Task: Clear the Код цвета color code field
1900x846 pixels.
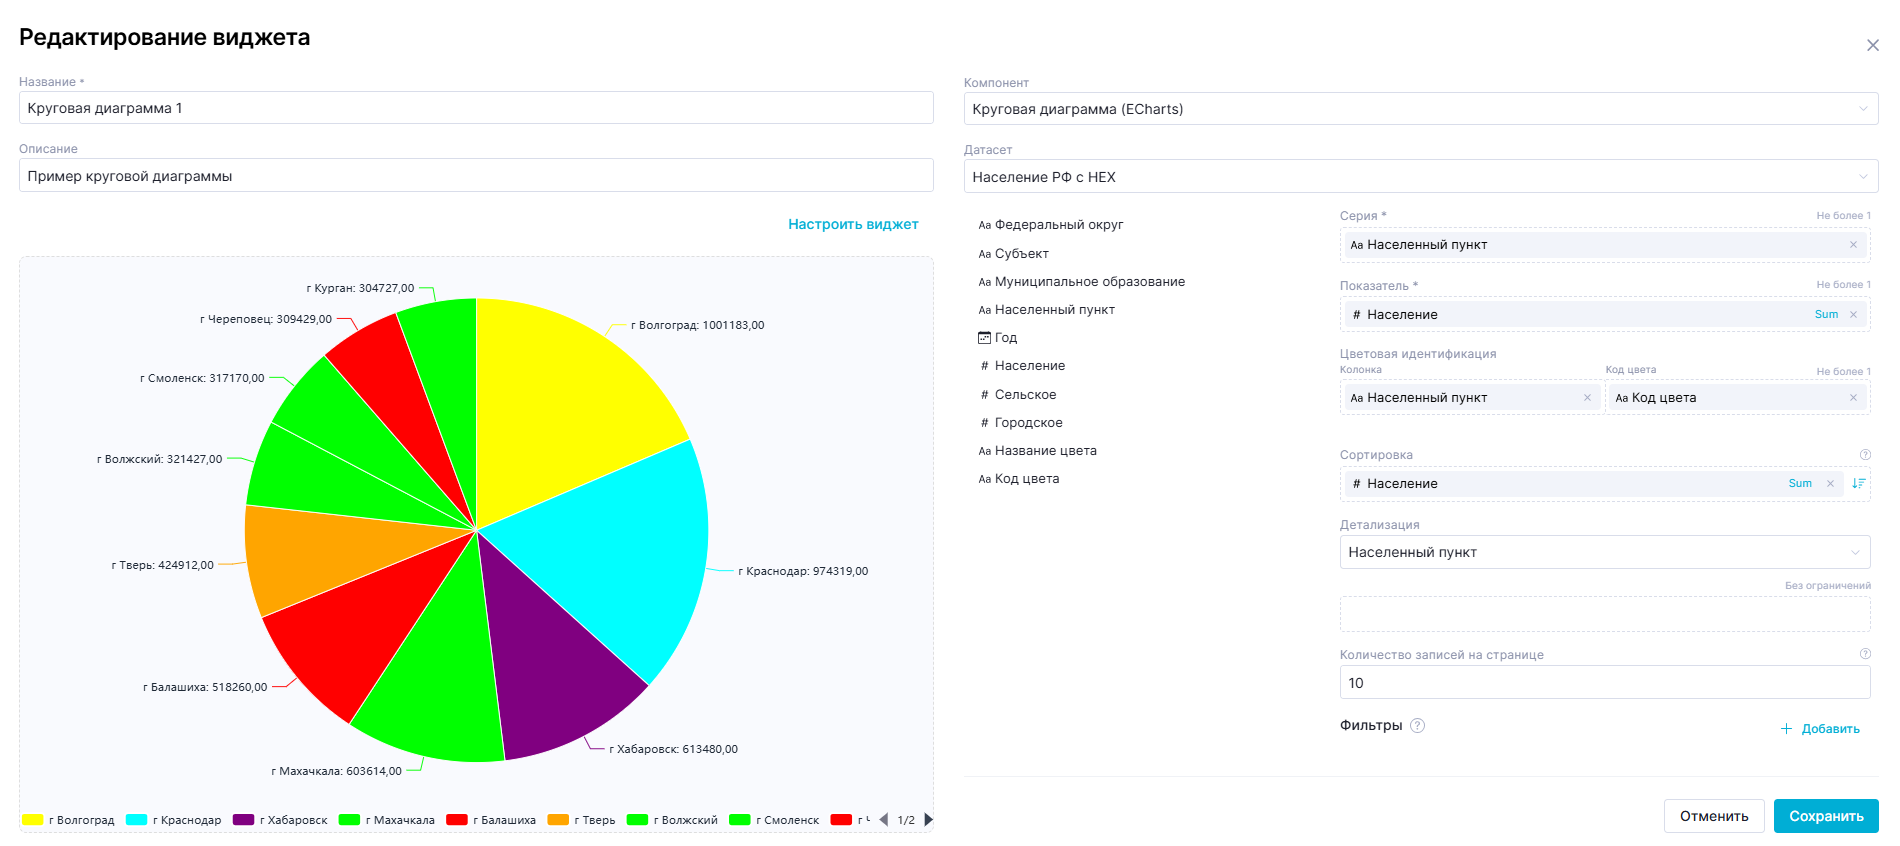Action: (1852, 398)
